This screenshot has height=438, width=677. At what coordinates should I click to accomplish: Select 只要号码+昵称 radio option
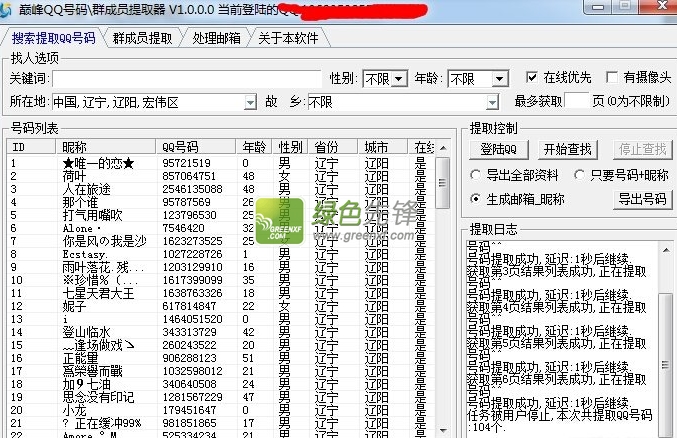pos(579,175)
